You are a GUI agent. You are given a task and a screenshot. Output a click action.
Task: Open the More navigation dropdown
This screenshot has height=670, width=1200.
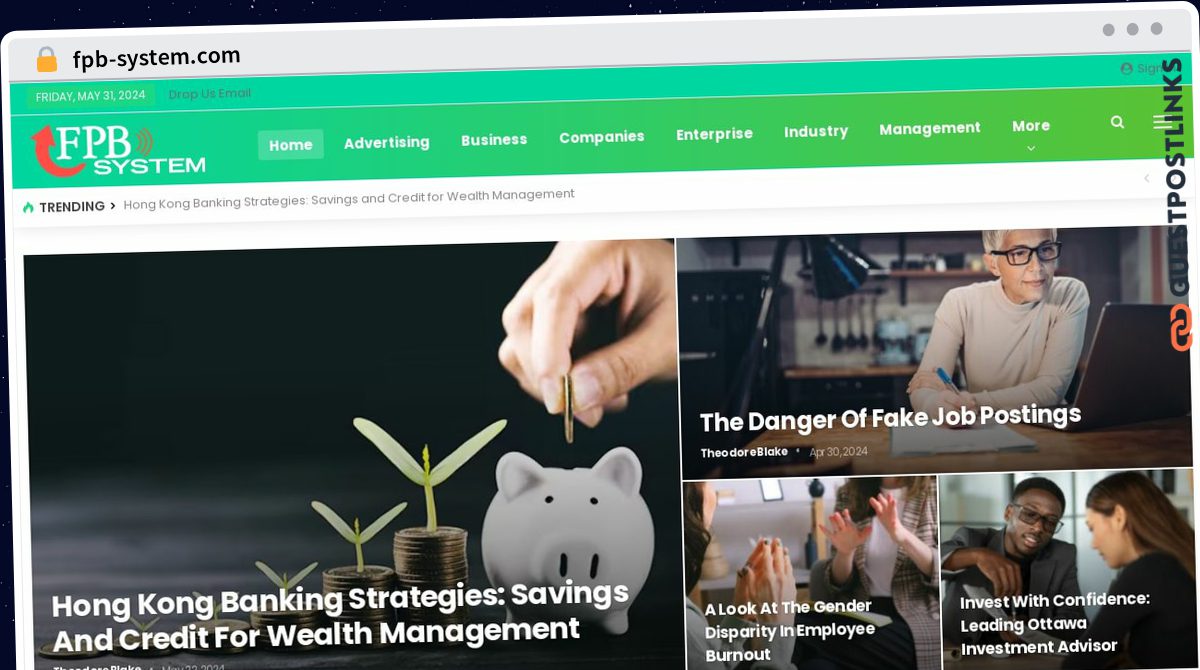pyautogui.click(x=1031, y=126)
